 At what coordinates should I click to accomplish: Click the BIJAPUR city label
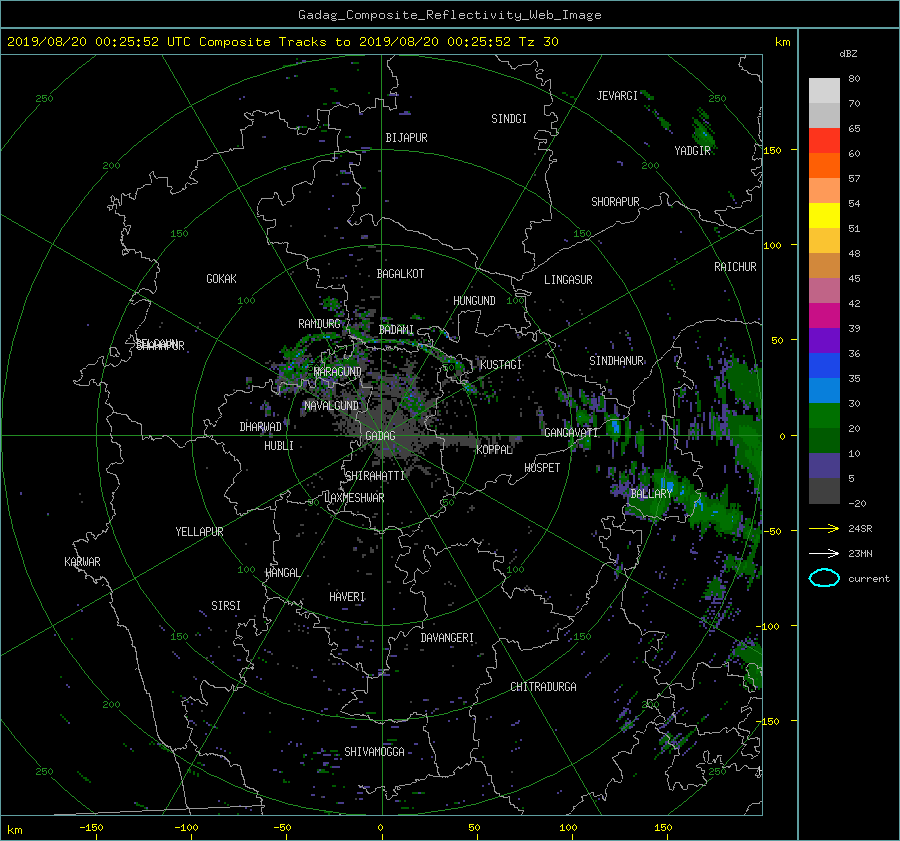click(x=406, y=138)
